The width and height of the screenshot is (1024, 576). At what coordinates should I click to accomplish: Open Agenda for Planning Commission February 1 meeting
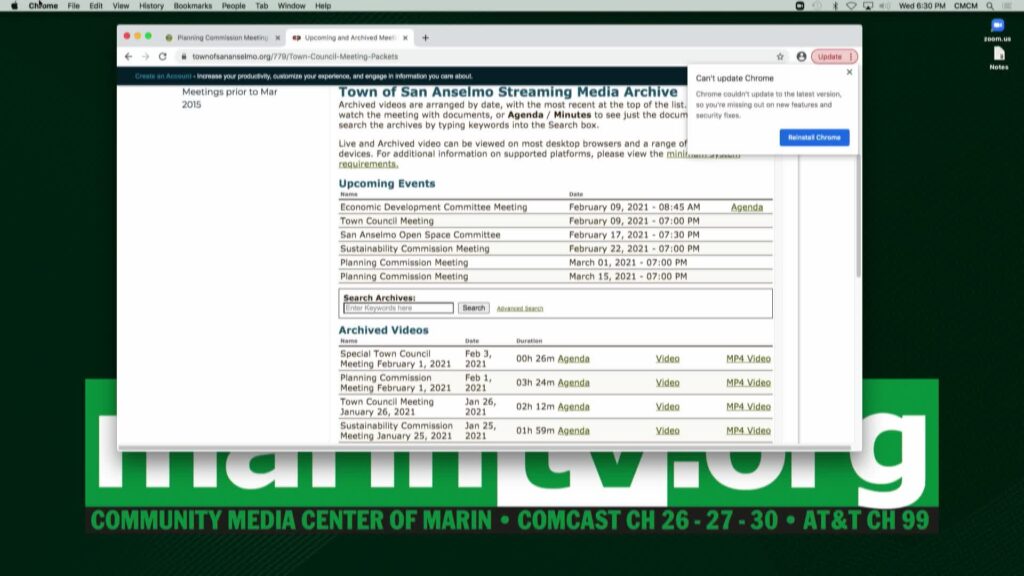click(573, 383)
